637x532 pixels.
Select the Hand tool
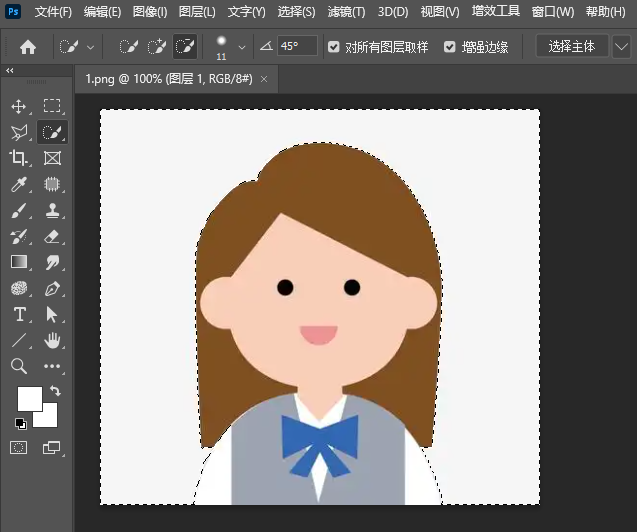[52, 340]
